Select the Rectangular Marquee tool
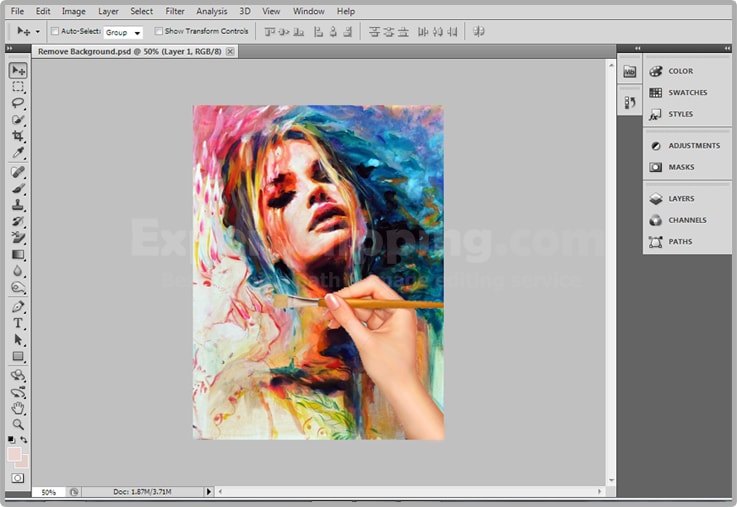 (x=18, y=87)
